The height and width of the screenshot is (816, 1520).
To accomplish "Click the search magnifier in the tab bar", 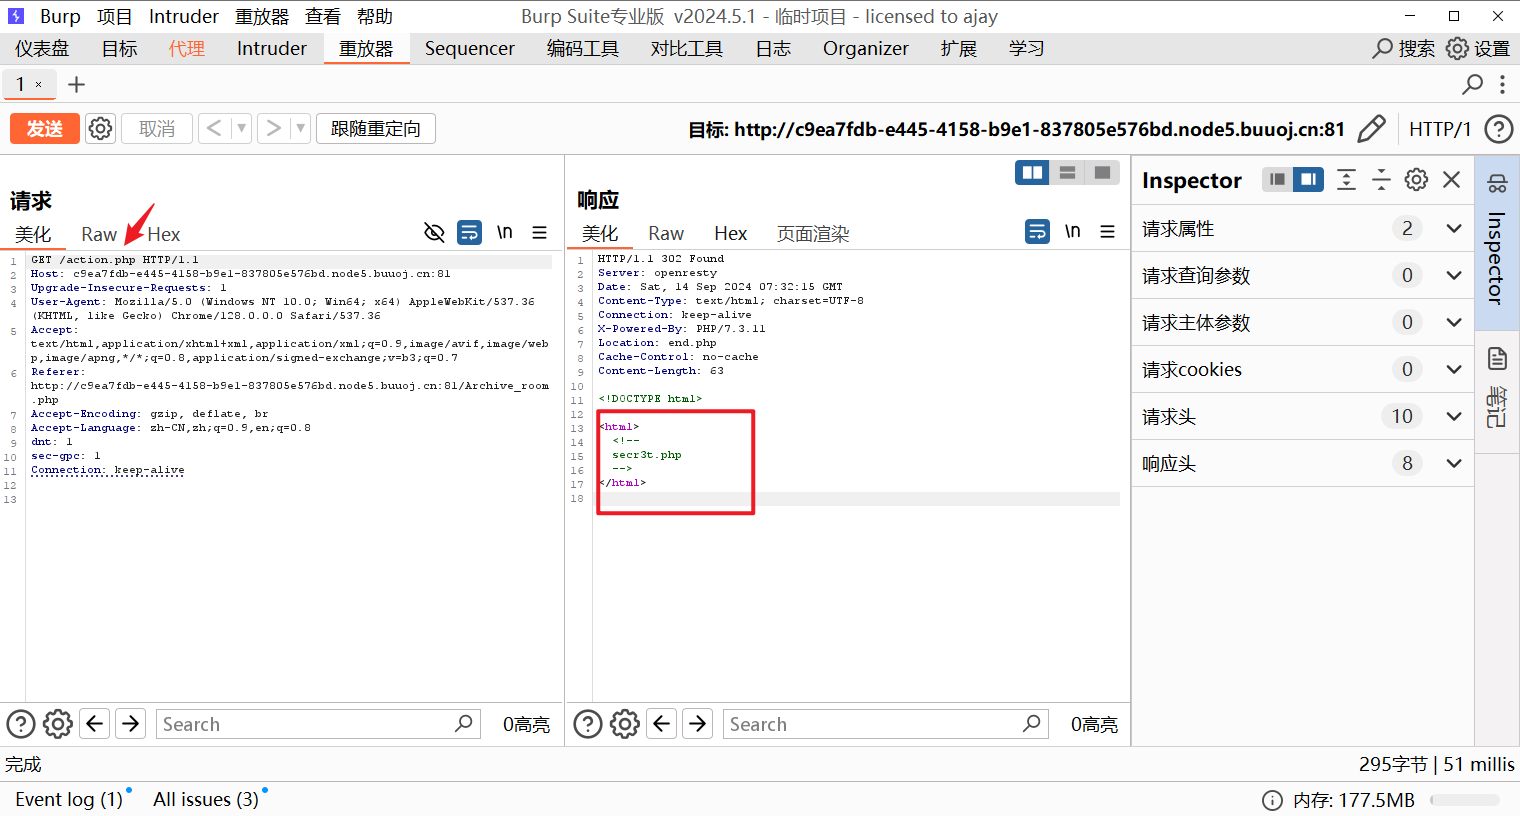I will [1472, 85].
